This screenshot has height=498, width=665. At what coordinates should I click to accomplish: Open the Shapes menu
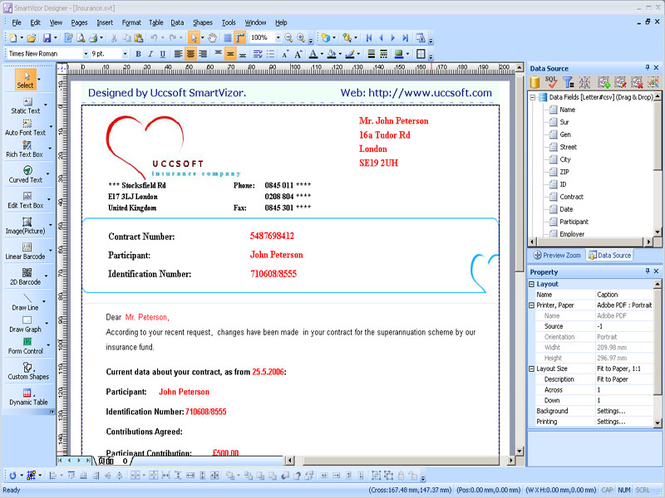(202, 23)
